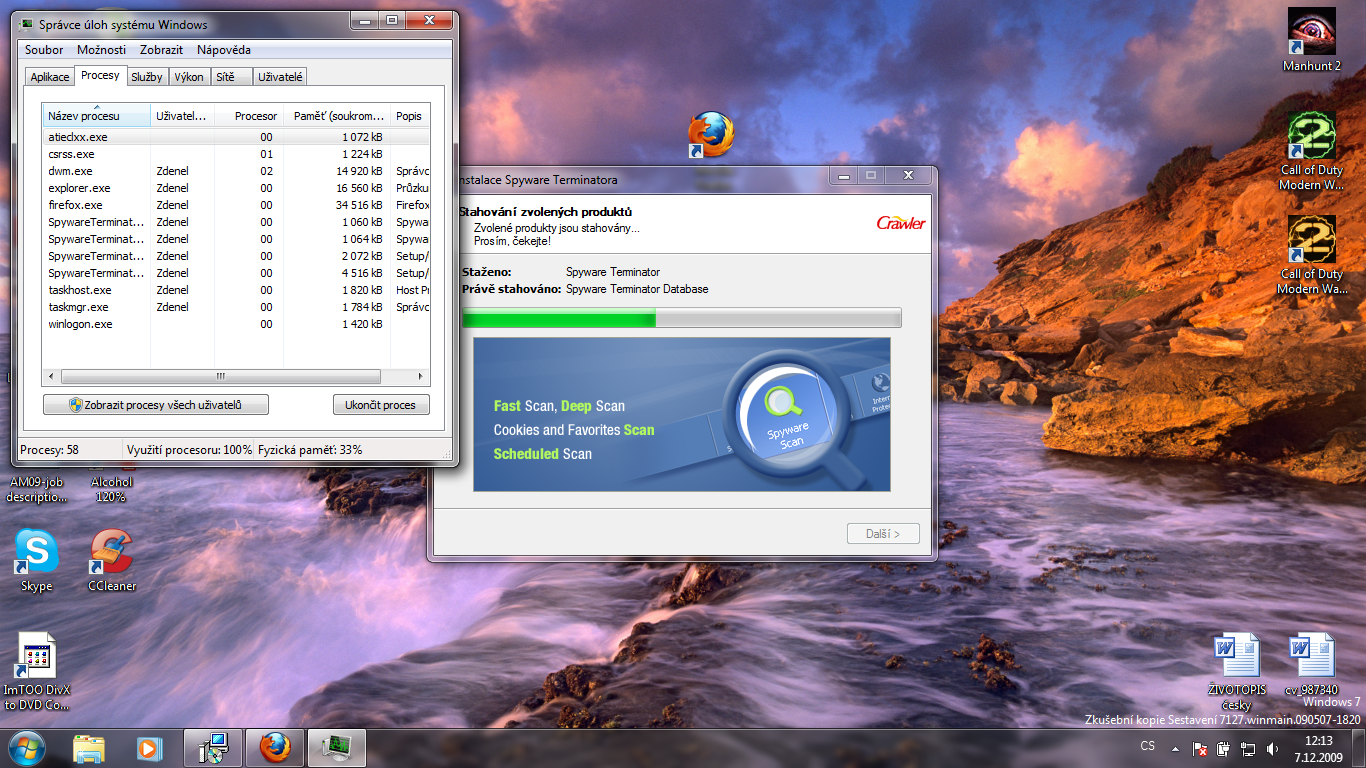Image resolution: width=1366 pixels, height=768 pixels.
Task: Select the csrss.exe process
Action: [x=236, y=154]
